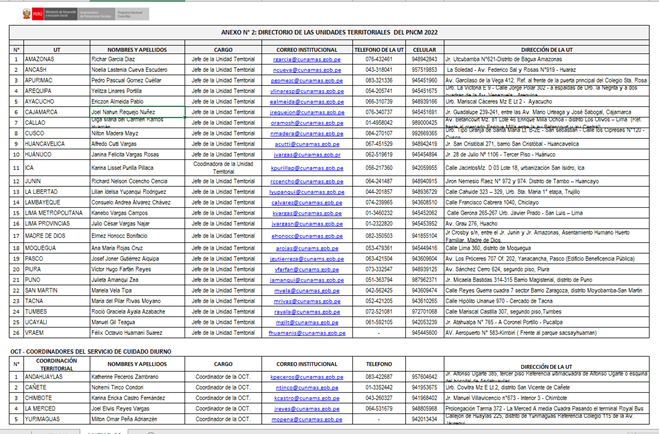This screenshot has height=434, width=659.
Task: Open the Yurimaguas email link mopena@cunamas.gob.pe
Action: pyautogui.click(x=307, y=420)
